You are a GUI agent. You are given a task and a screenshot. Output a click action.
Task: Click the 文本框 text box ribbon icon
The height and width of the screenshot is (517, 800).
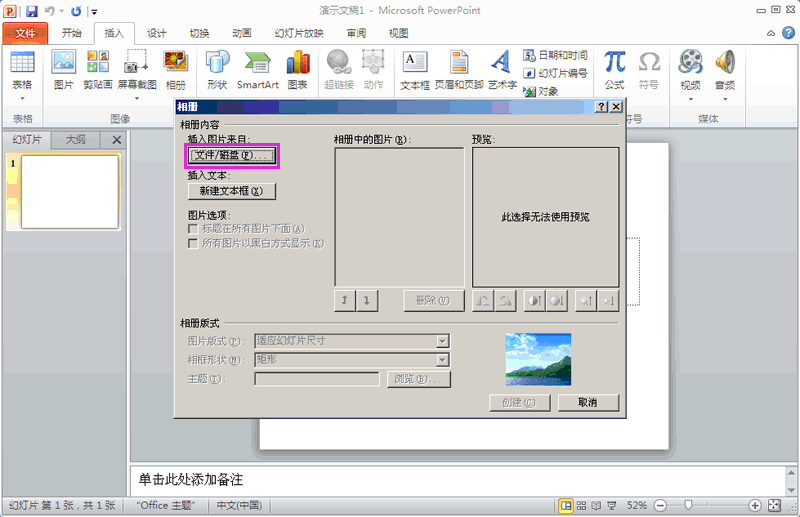tap(414, 69)
